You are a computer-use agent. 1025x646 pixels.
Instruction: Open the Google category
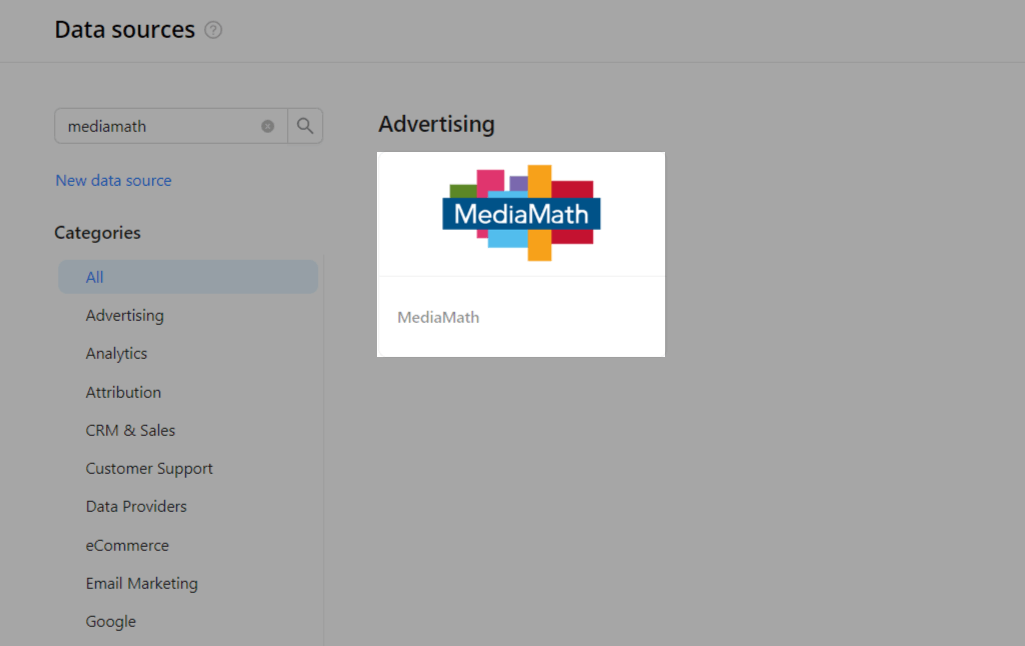tap(111, 622)
